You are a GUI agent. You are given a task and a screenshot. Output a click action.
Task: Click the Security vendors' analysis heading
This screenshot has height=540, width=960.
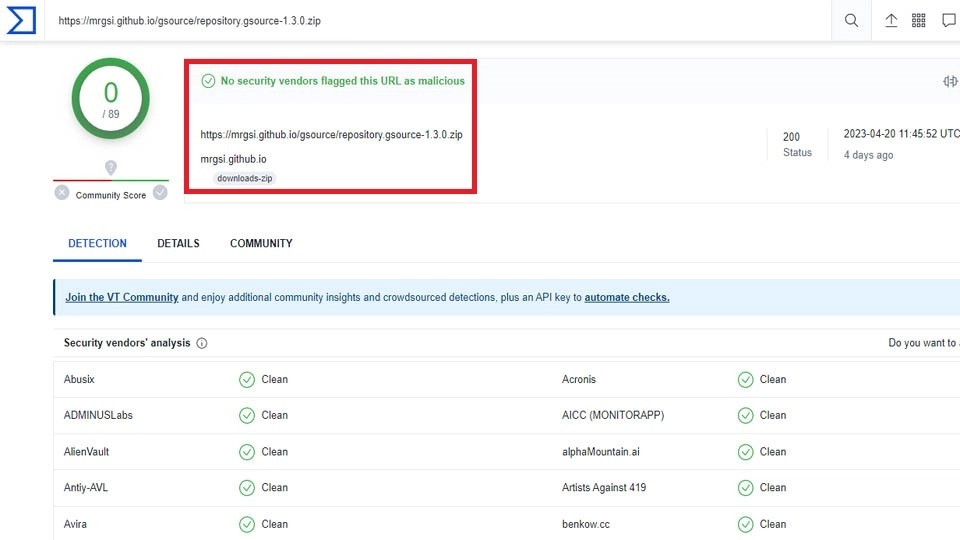(127, 343)
